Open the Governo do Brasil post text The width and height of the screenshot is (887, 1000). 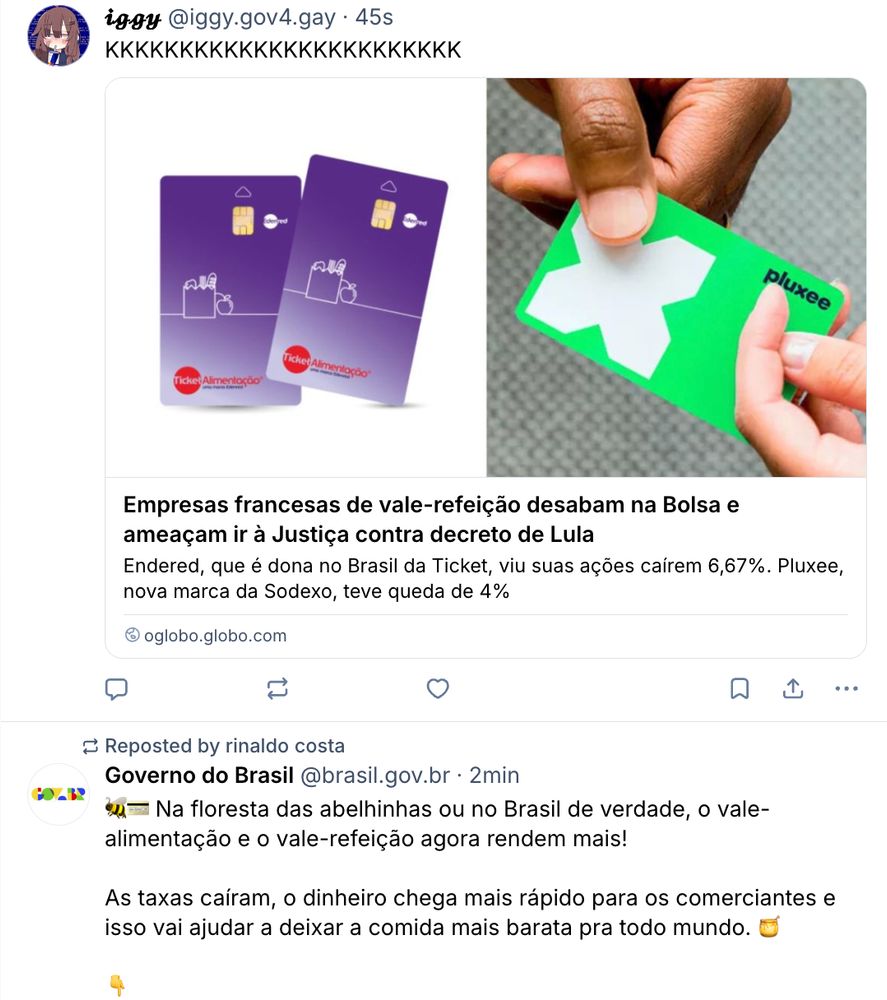coord(470,868)
